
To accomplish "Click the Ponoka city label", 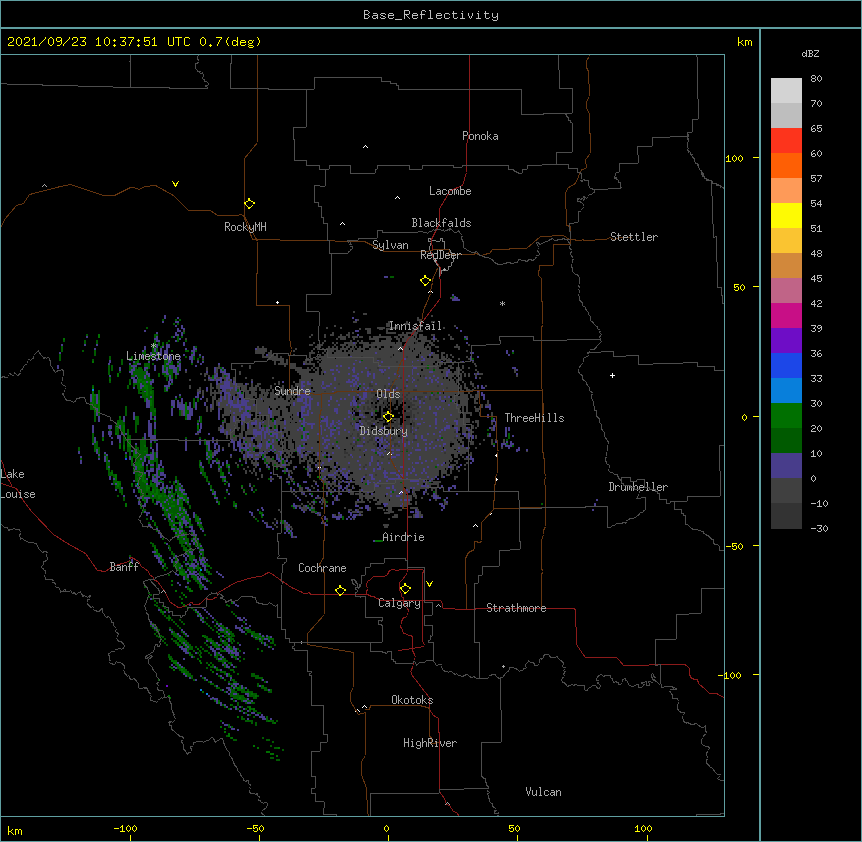I will [x=480, y=136].
